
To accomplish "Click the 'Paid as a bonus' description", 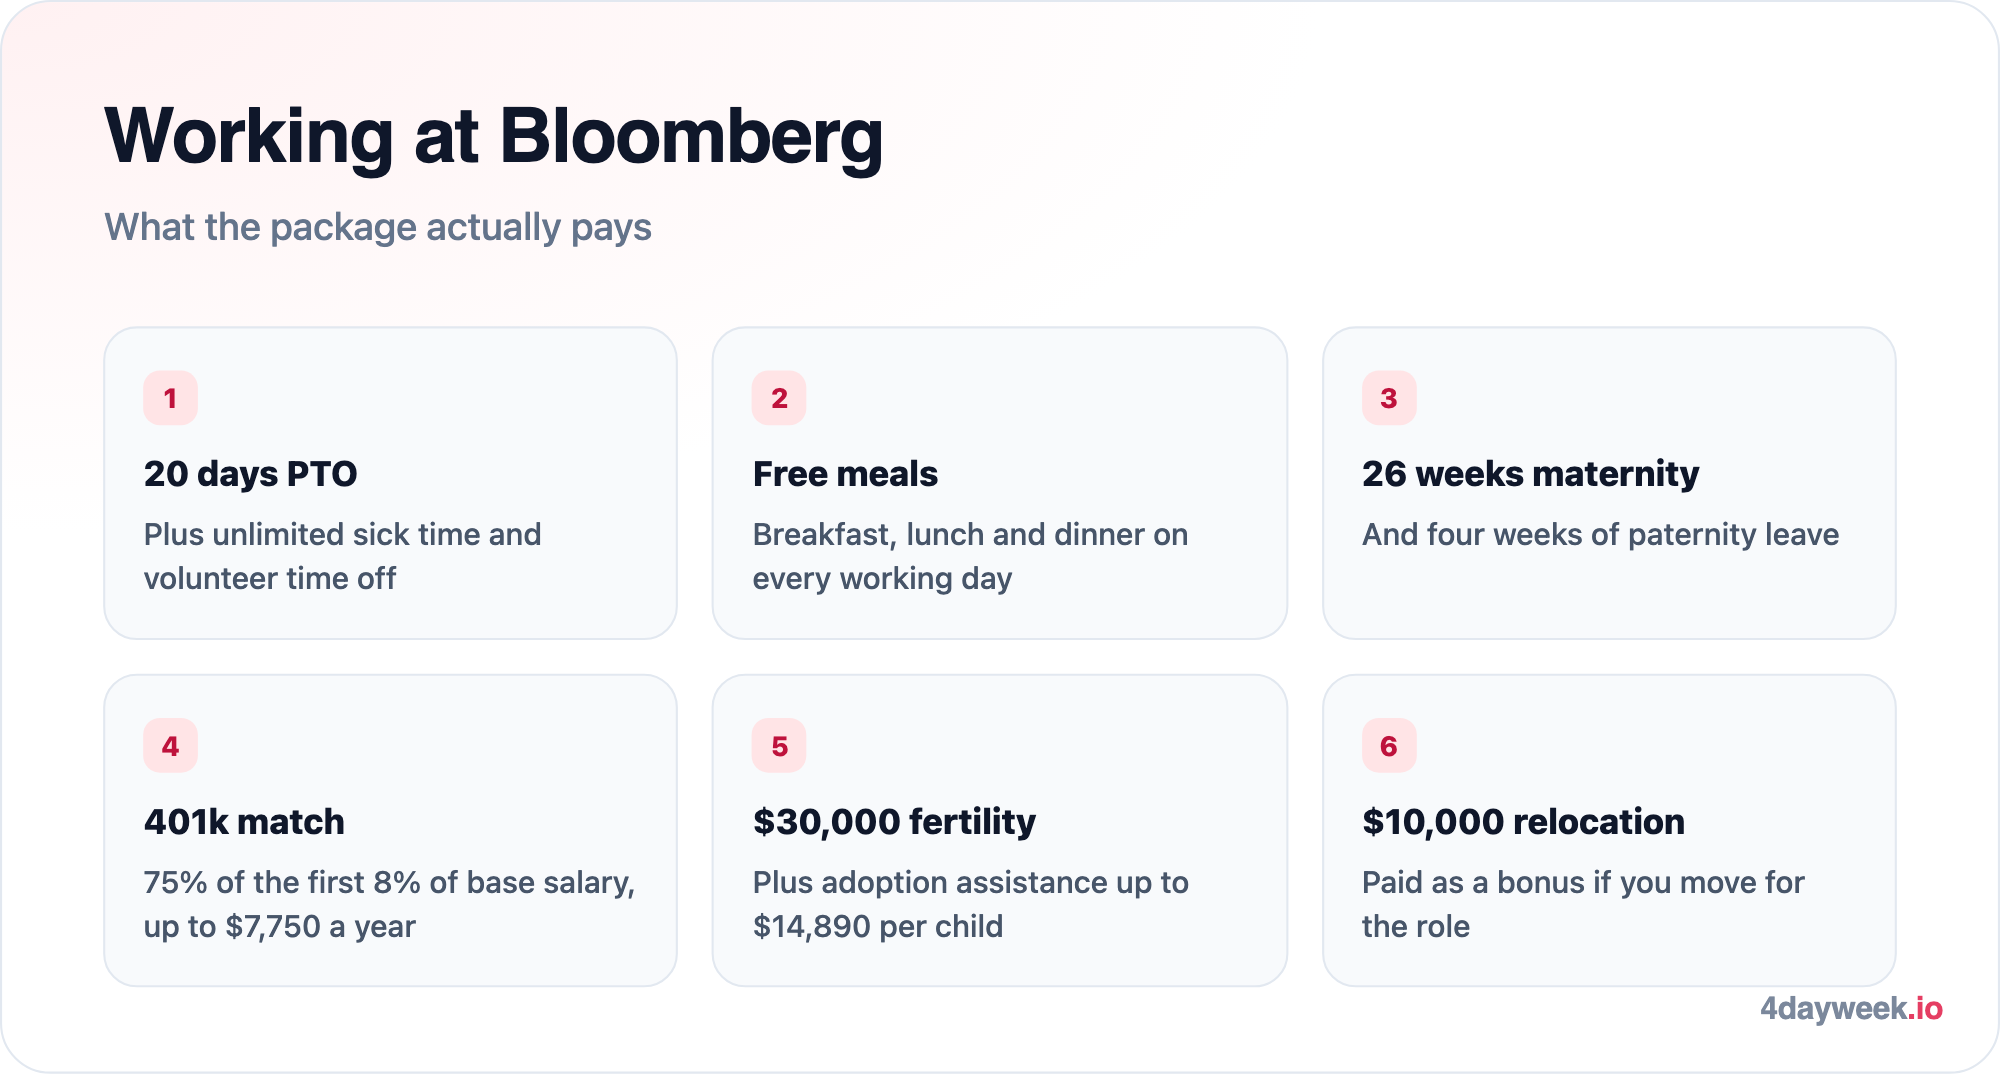I will coord(1583,904).
